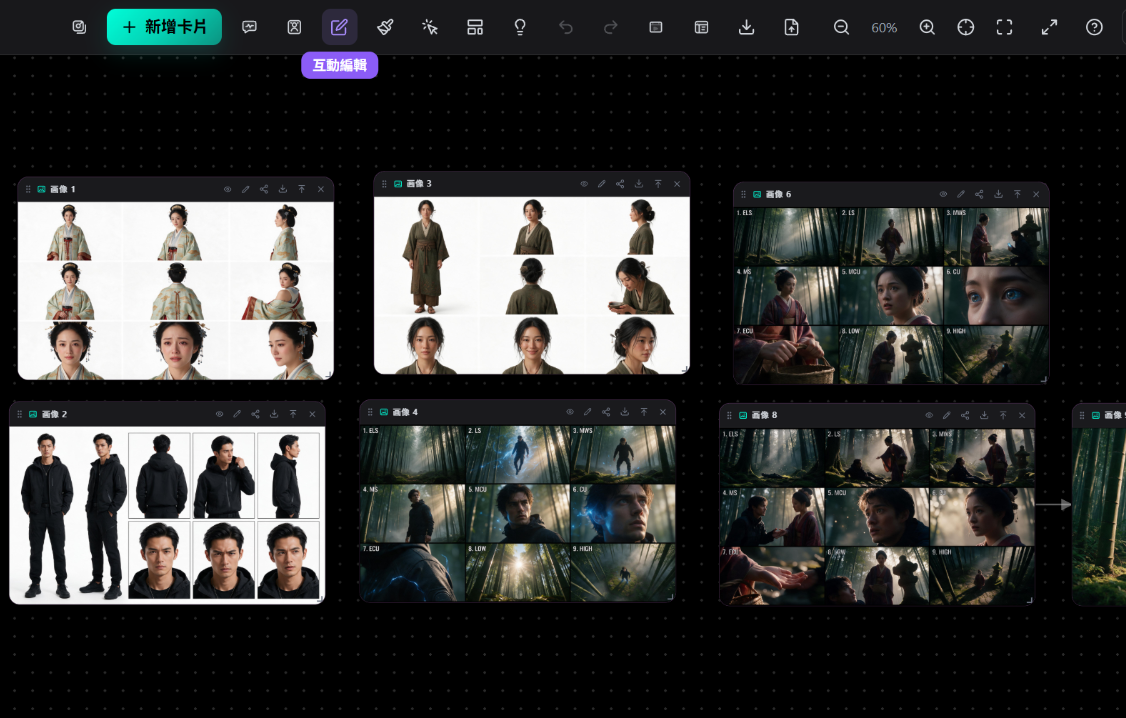Image resolution: width=1126 pixels, height=718 pixels.
Task: Close the 画像 4 card
Action: point(663,412)
